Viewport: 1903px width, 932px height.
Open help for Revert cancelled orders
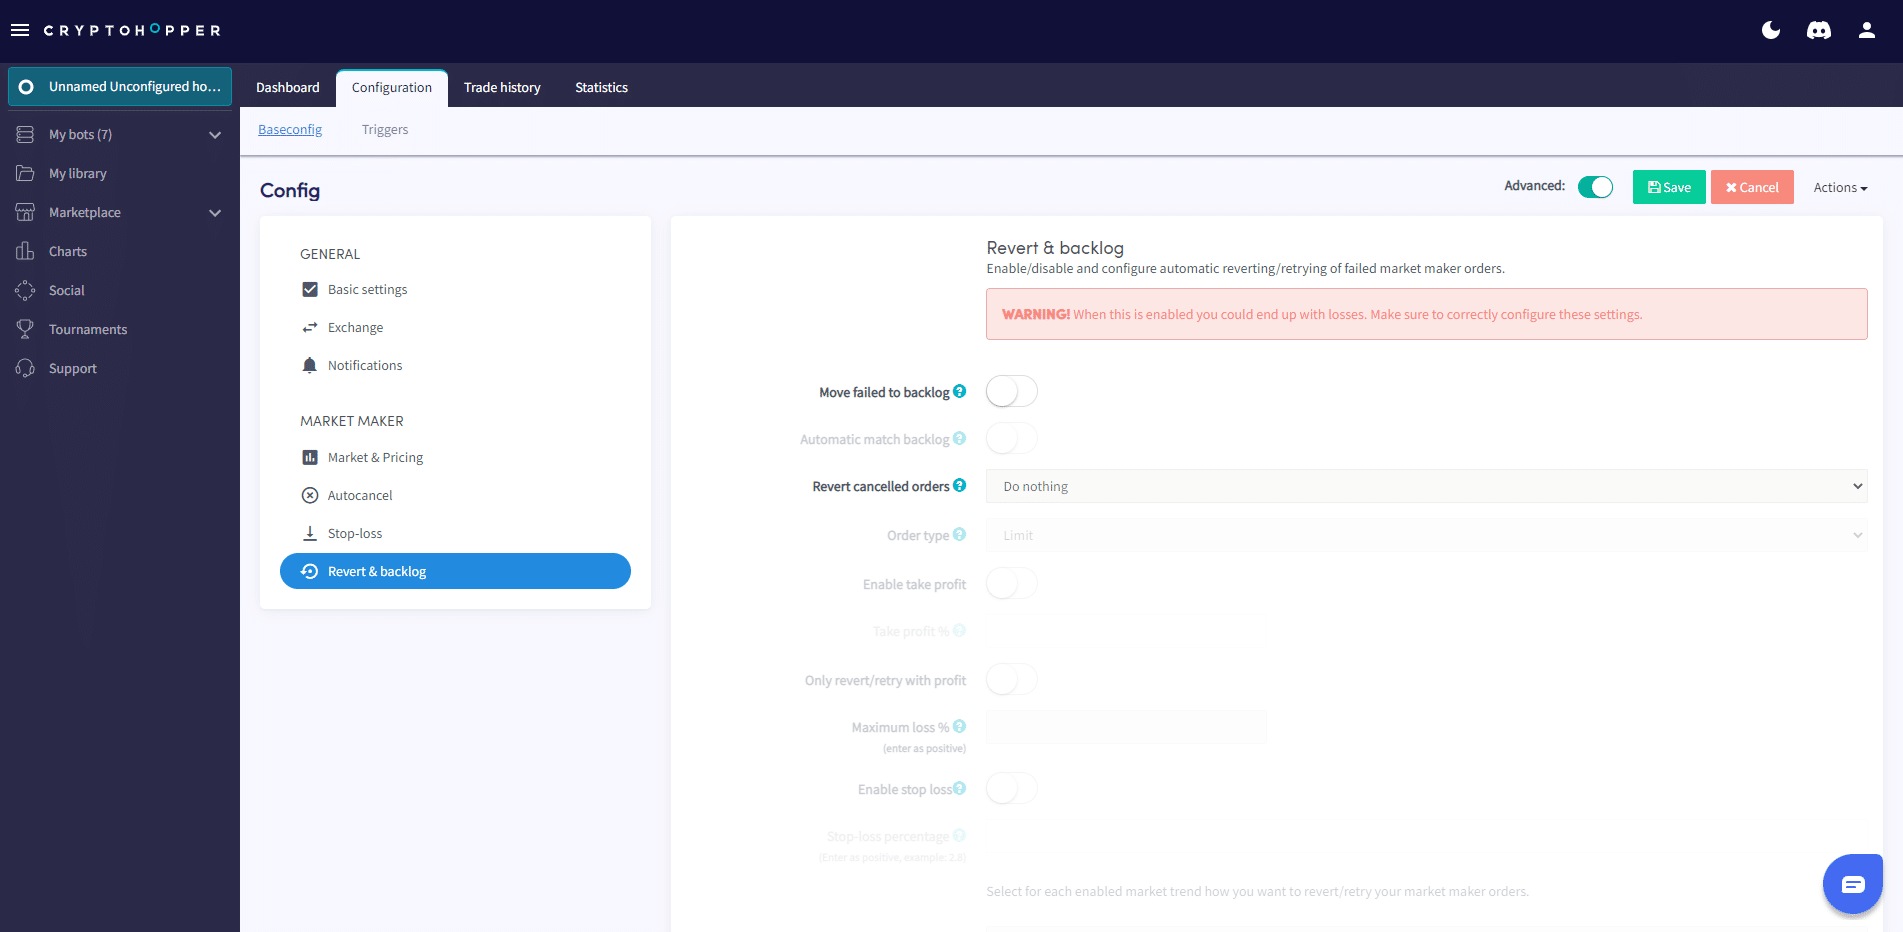click(960, 485)
